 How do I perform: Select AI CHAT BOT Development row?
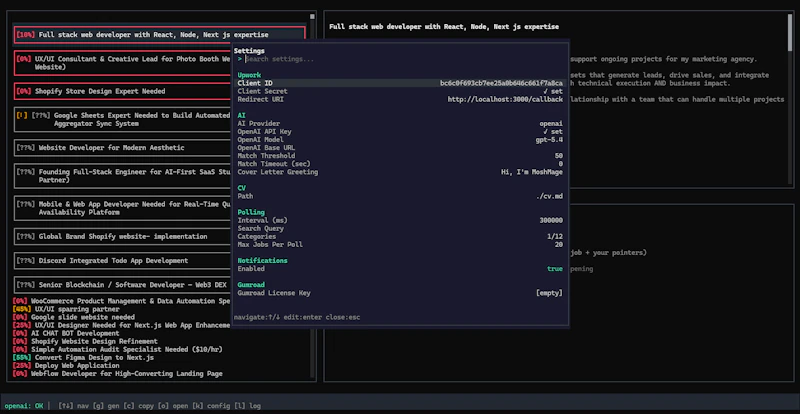point(66,333)
